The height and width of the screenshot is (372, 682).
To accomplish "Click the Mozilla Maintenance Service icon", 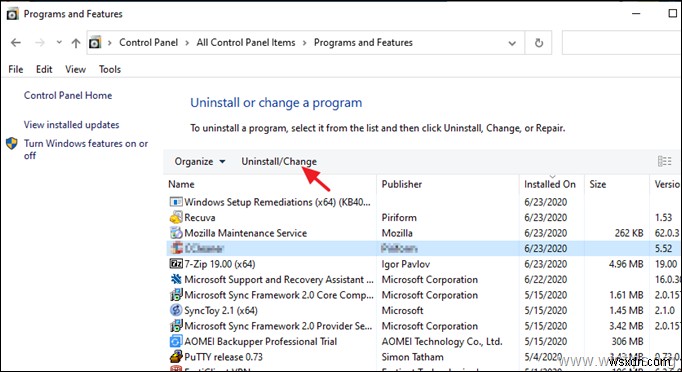I will 176,233.
